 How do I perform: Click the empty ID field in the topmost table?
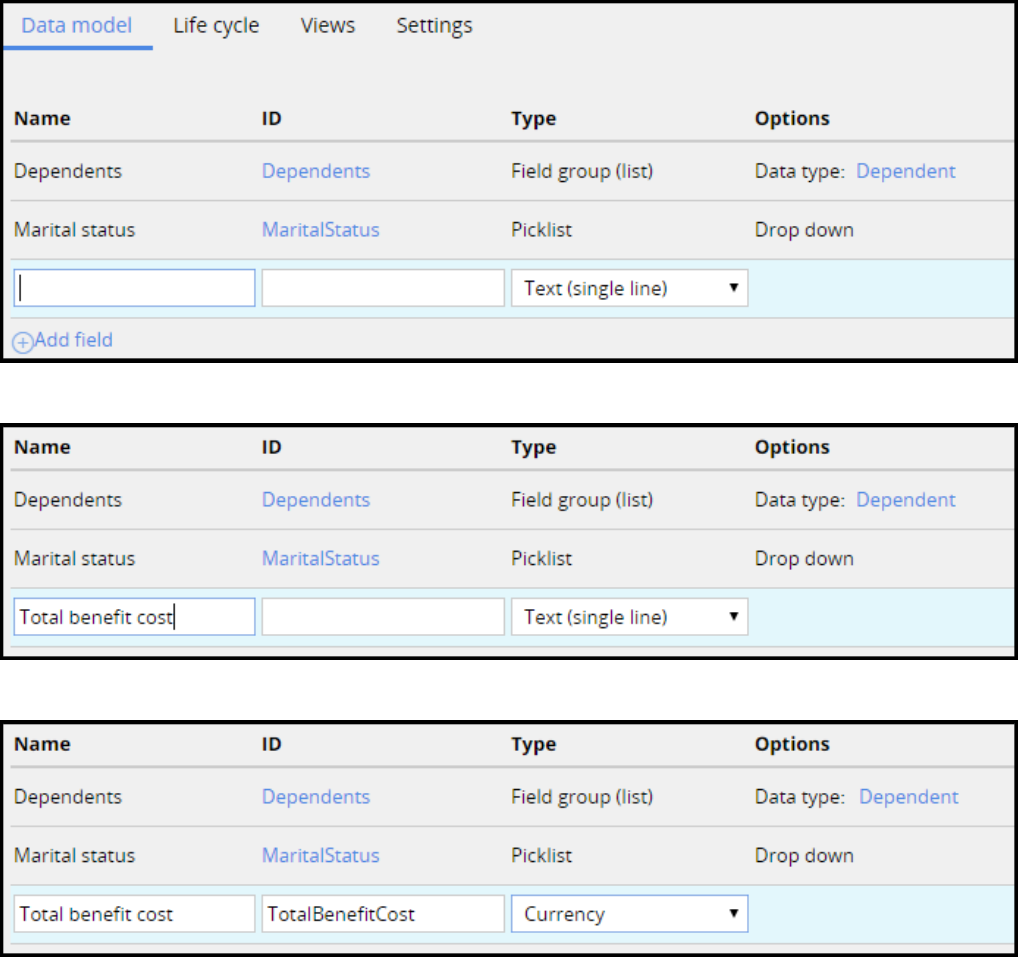pyautogui.click(x=382, y=289)
